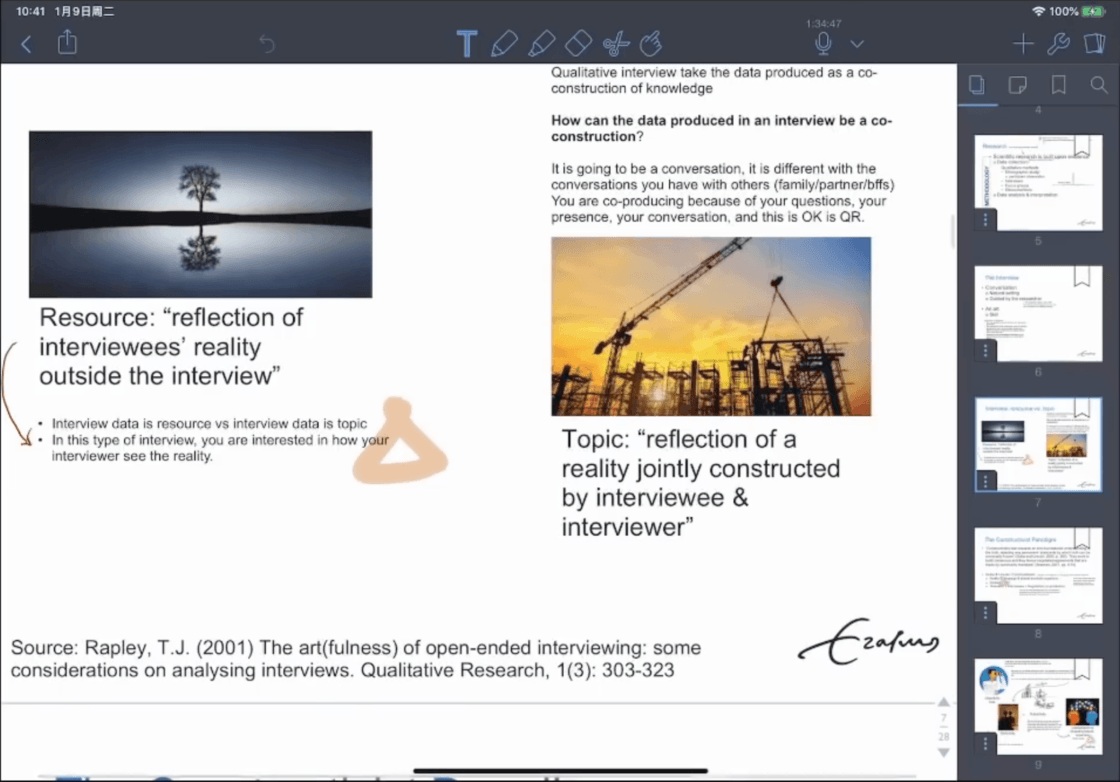The height and width of the screenshot is (782, 1120).
Task: Select the Eraser tool
Action: click(578, 44)
